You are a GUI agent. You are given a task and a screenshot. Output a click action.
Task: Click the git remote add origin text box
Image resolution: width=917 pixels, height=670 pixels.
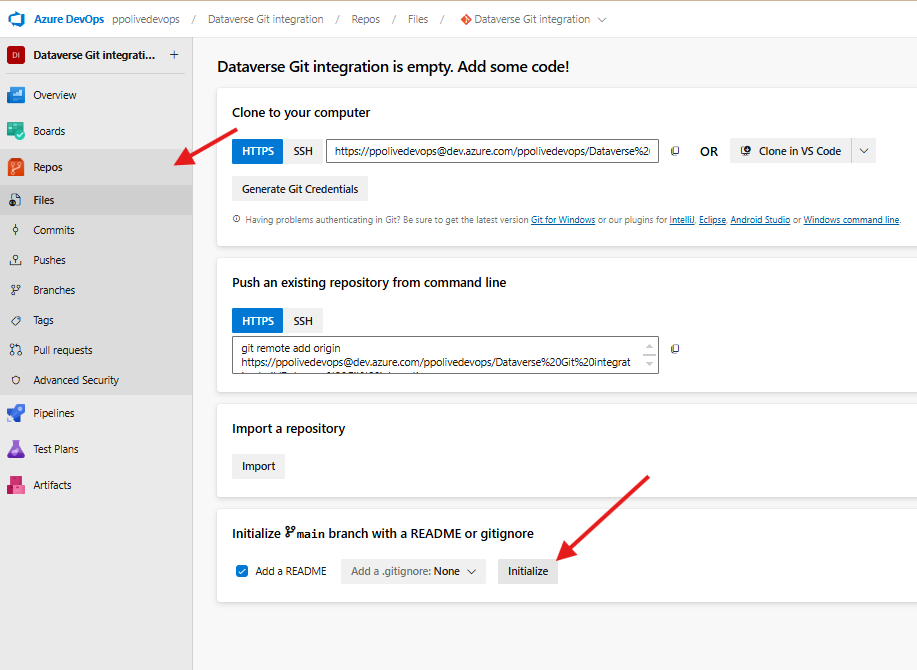coord(446,355)
